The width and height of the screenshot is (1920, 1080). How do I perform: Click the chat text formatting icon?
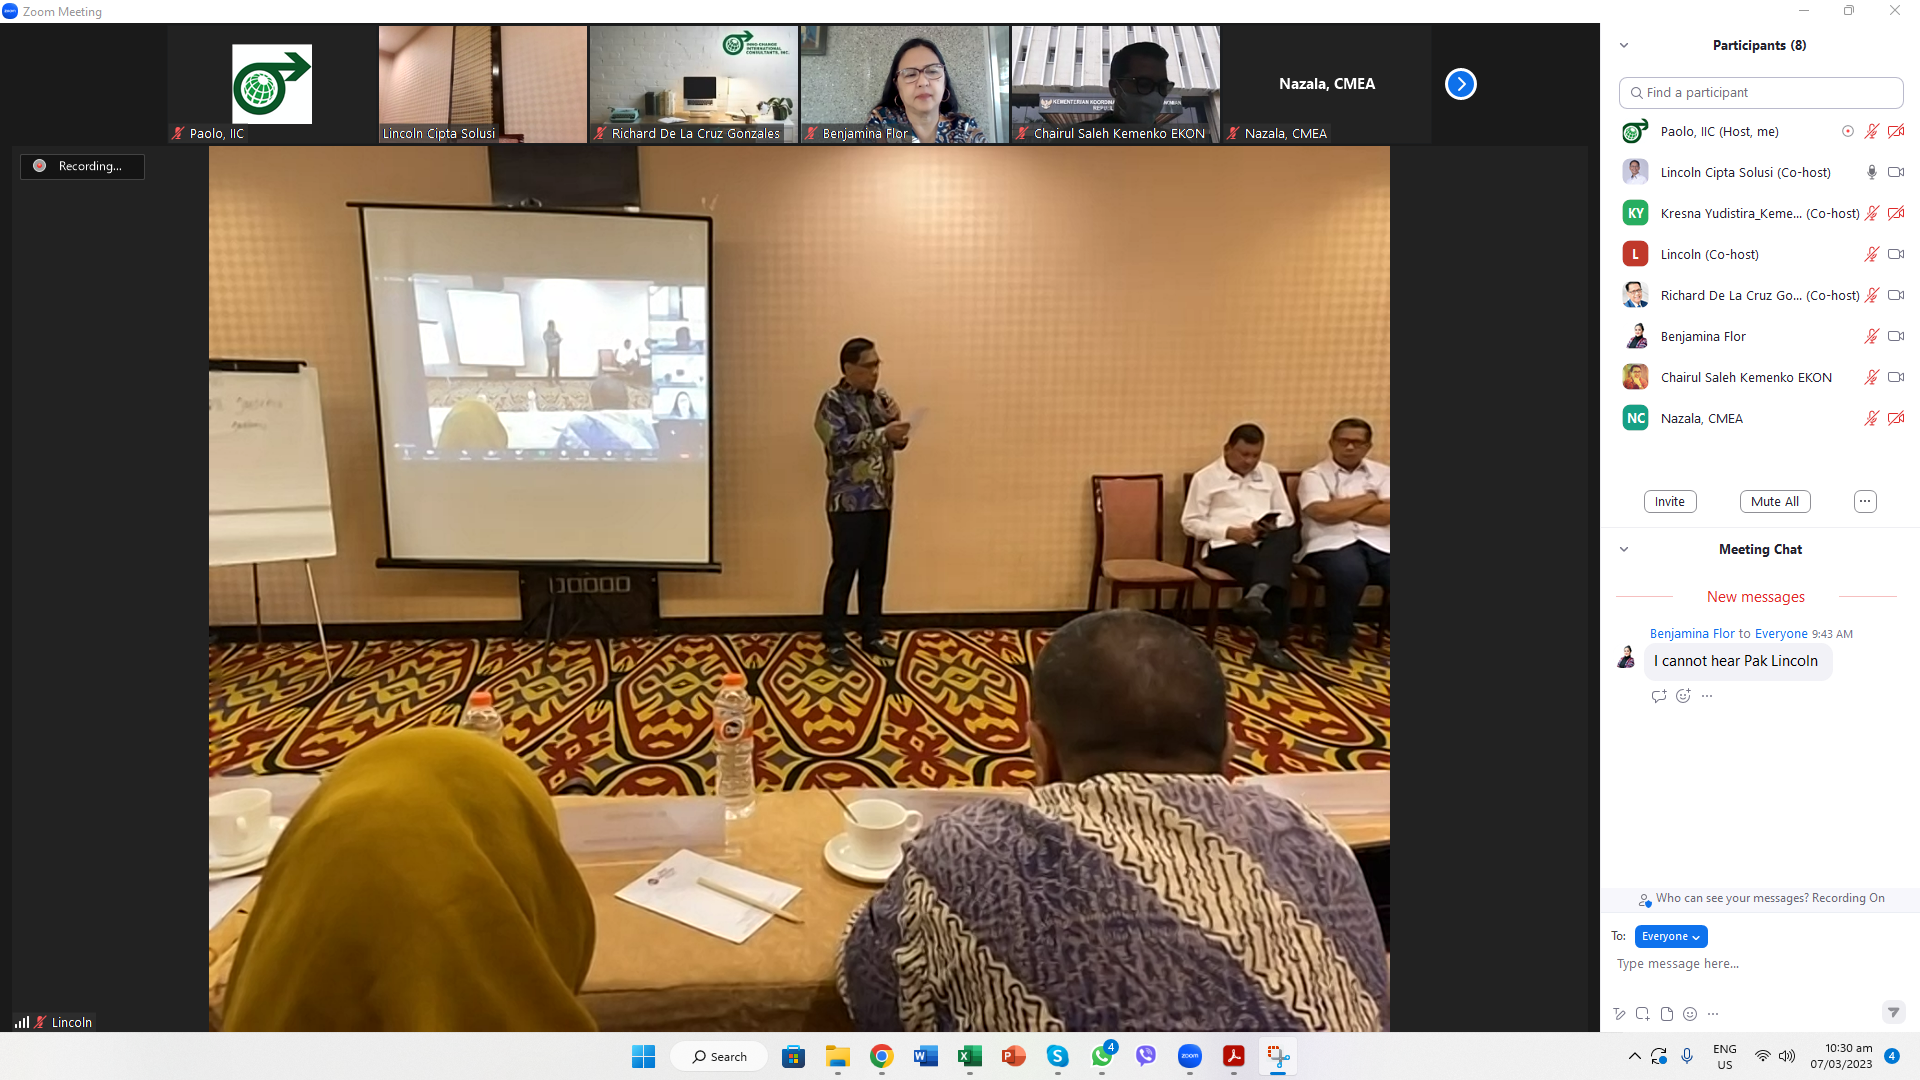tap(1619, 1014)
